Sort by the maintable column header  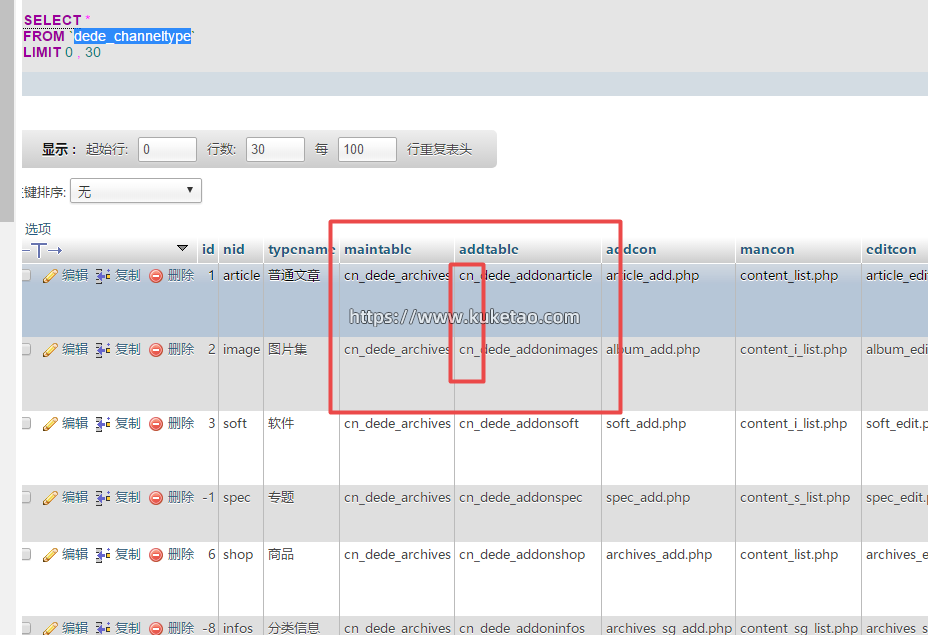click(x=378, y=249)
